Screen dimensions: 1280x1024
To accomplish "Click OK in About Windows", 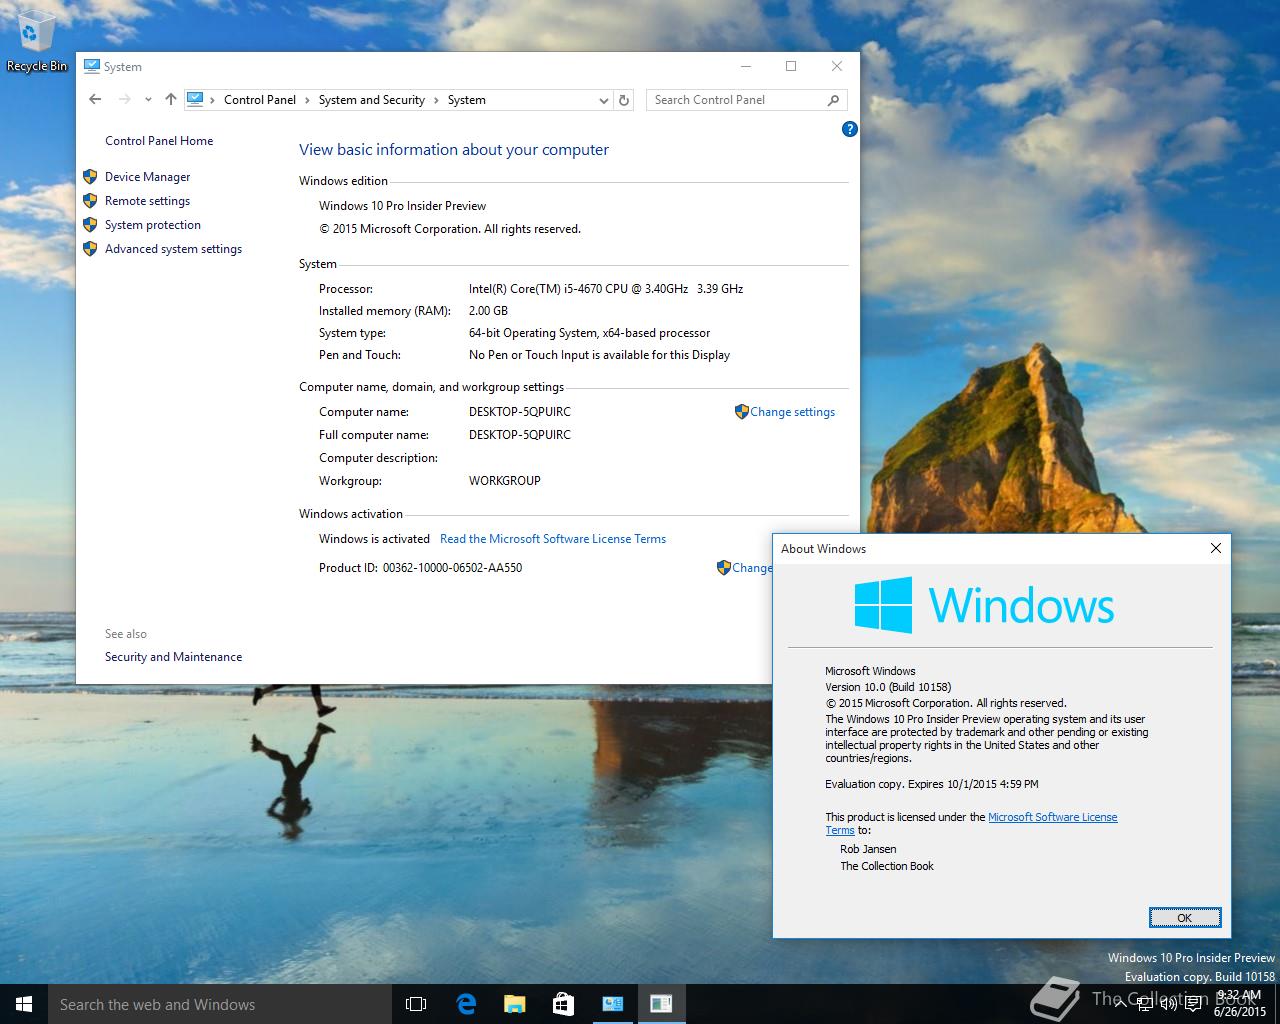I will [1184, 918].
